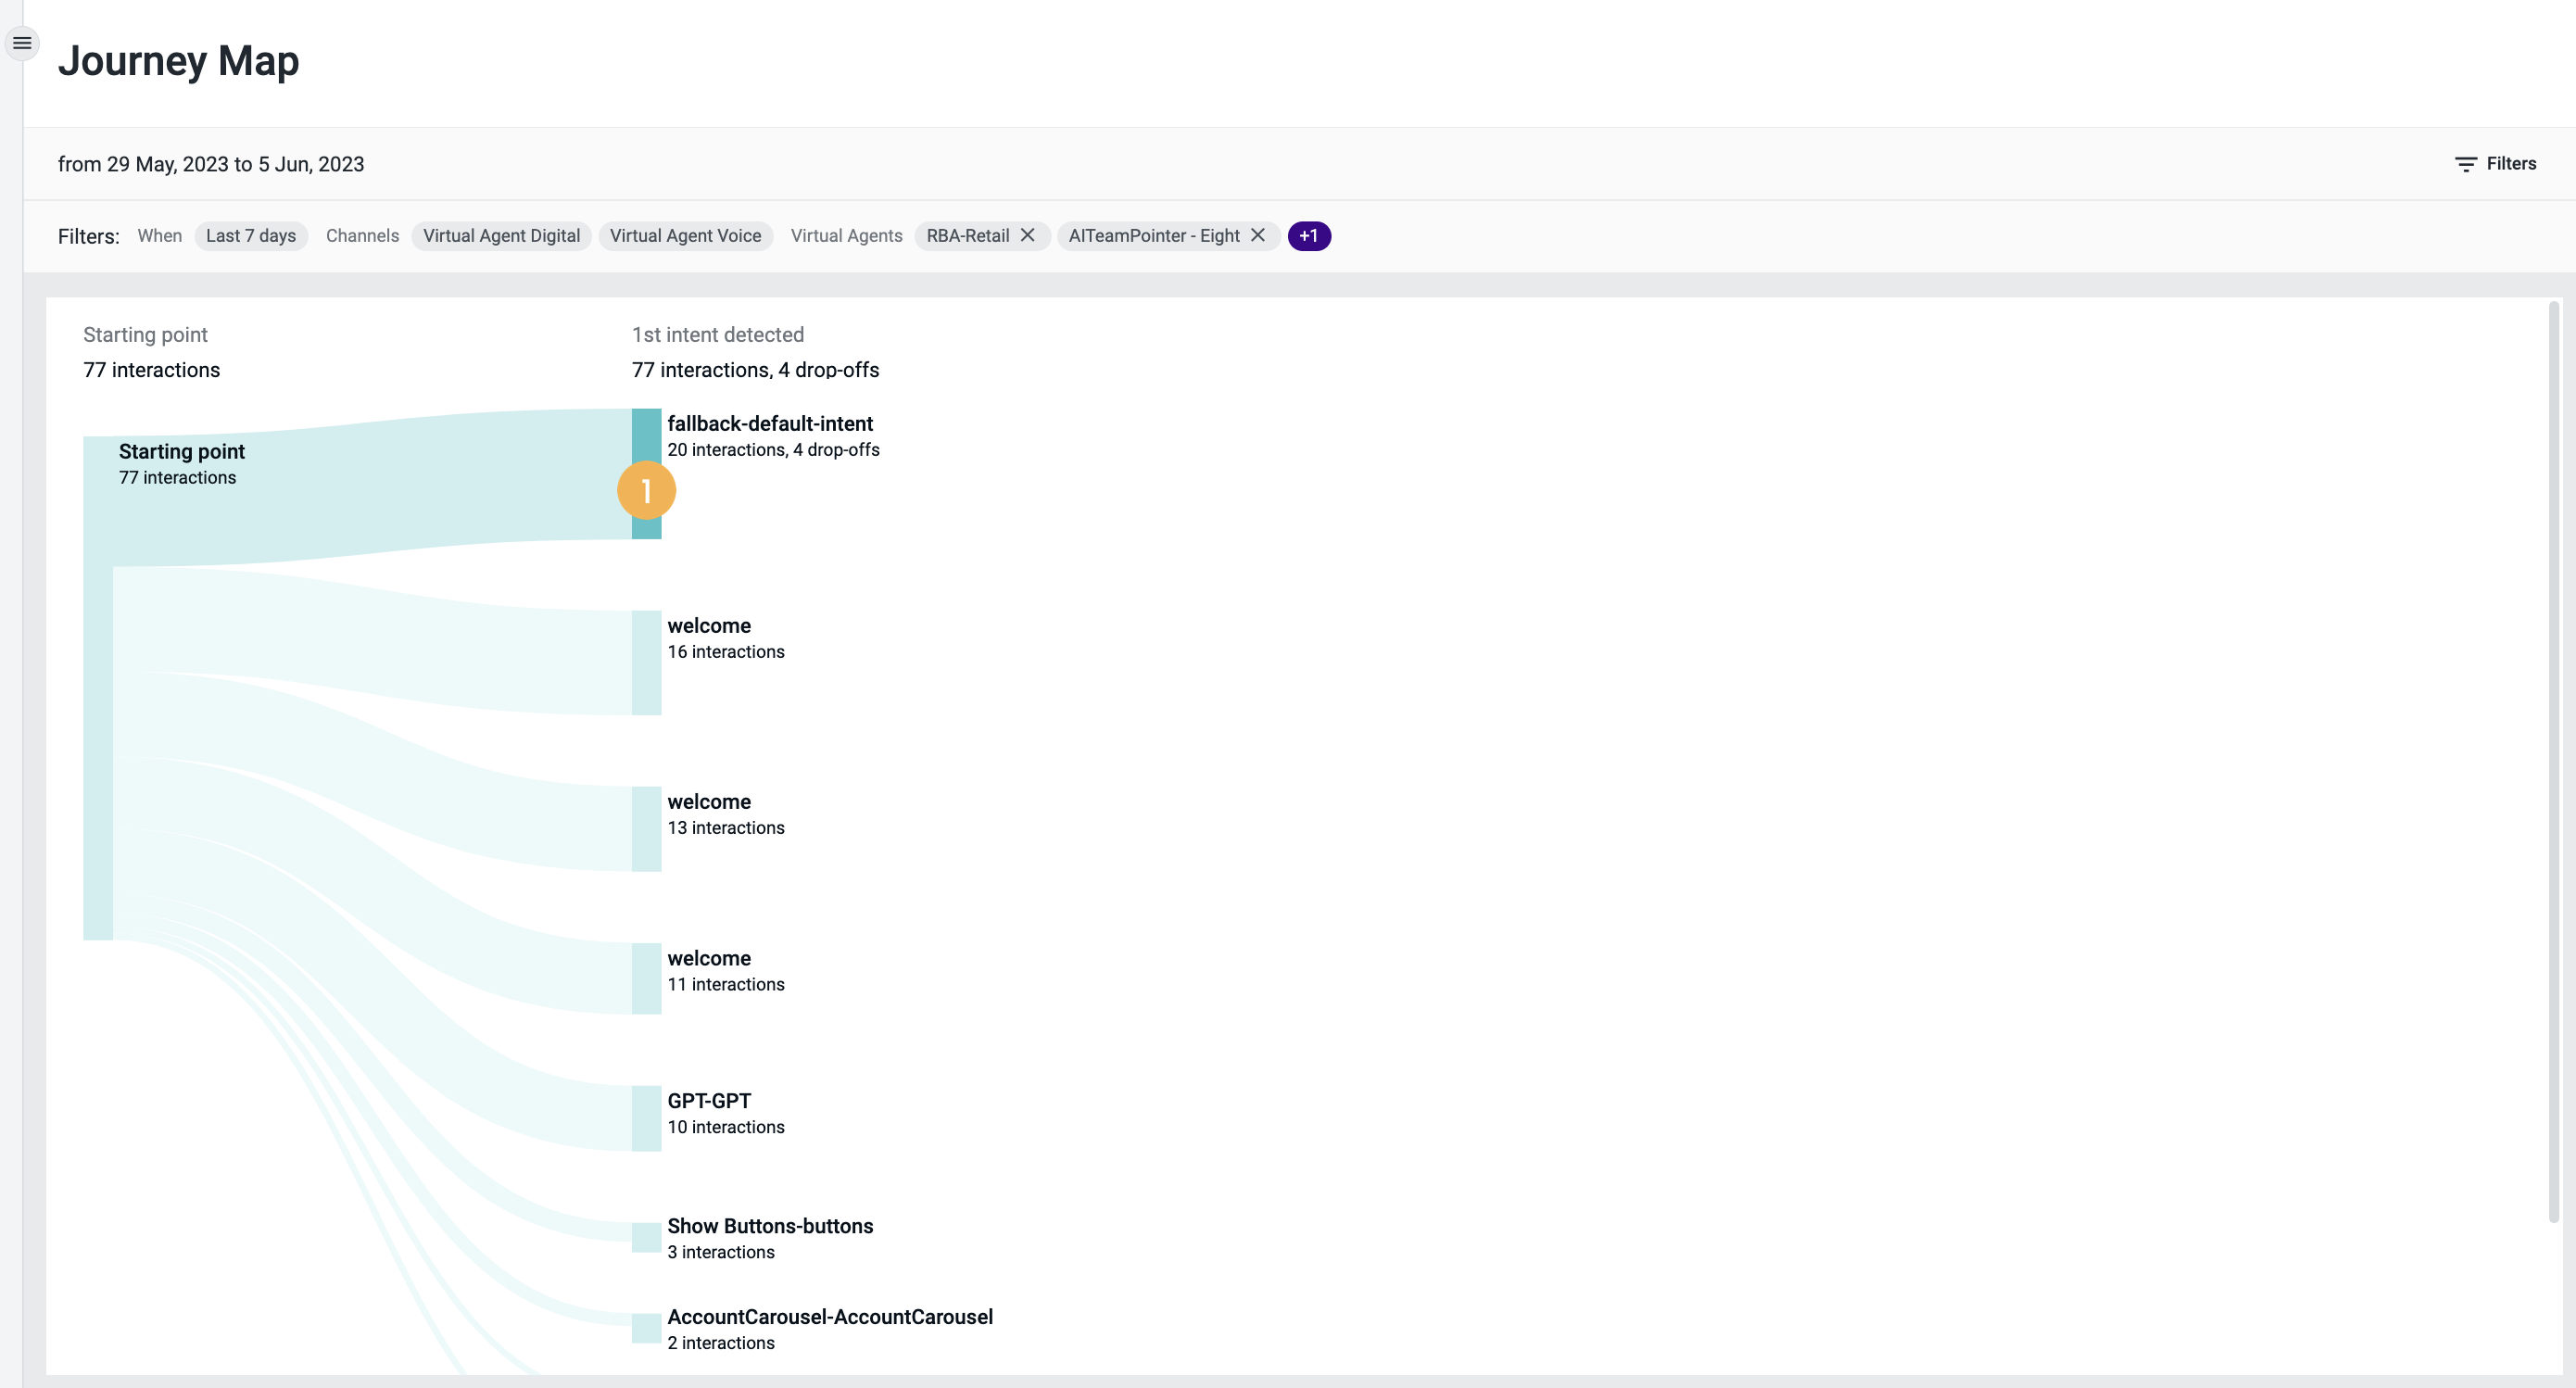
Task: Click the Virtual Agent Voice channel chip
Action: pos(685,236)
